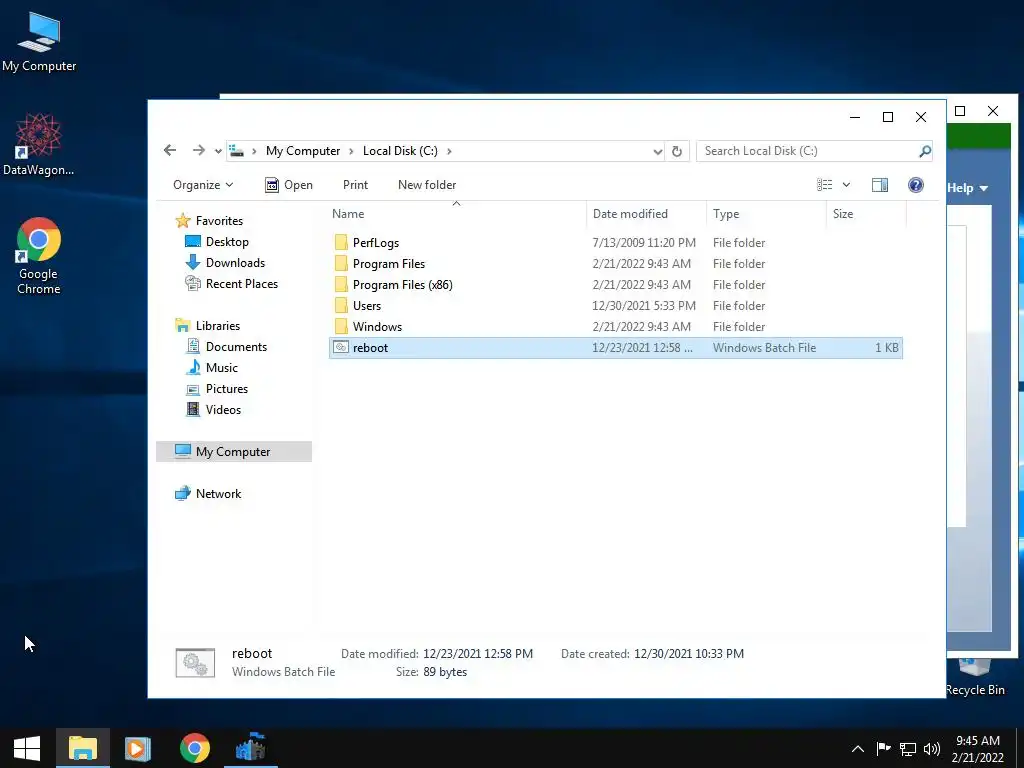
Task: Refresh the Local Disk (C:) view
Action: (x=677, y=152)
